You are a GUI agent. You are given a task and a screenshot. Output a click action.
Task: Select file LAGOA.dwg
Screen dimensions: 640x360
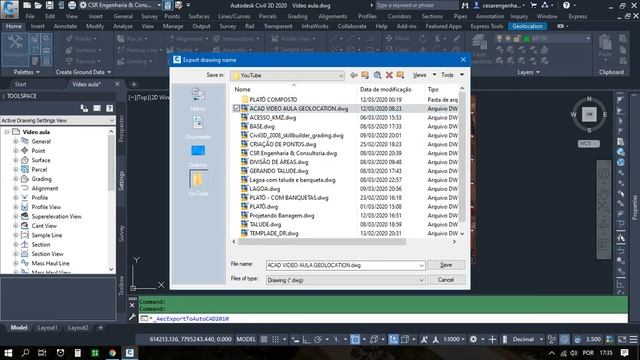[x=264, y=189]
